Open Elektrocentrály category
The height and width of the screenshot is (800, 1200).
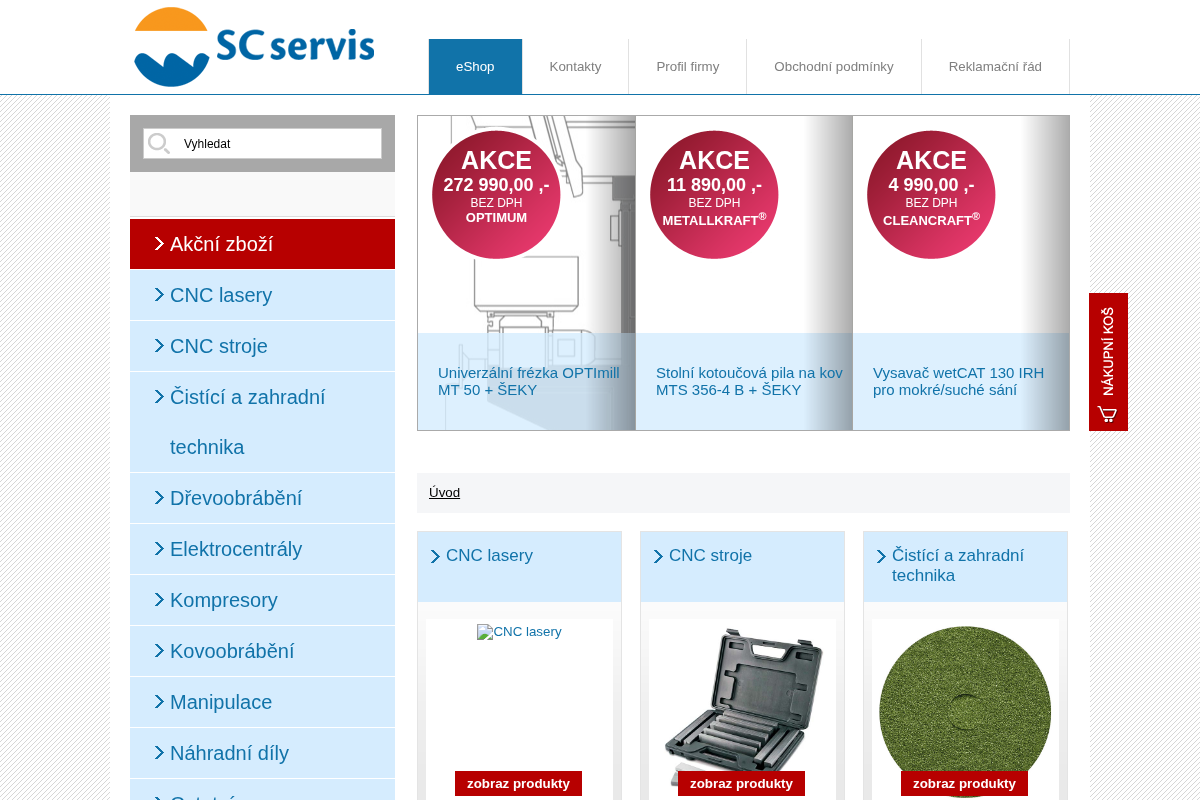tap(262, 549)
